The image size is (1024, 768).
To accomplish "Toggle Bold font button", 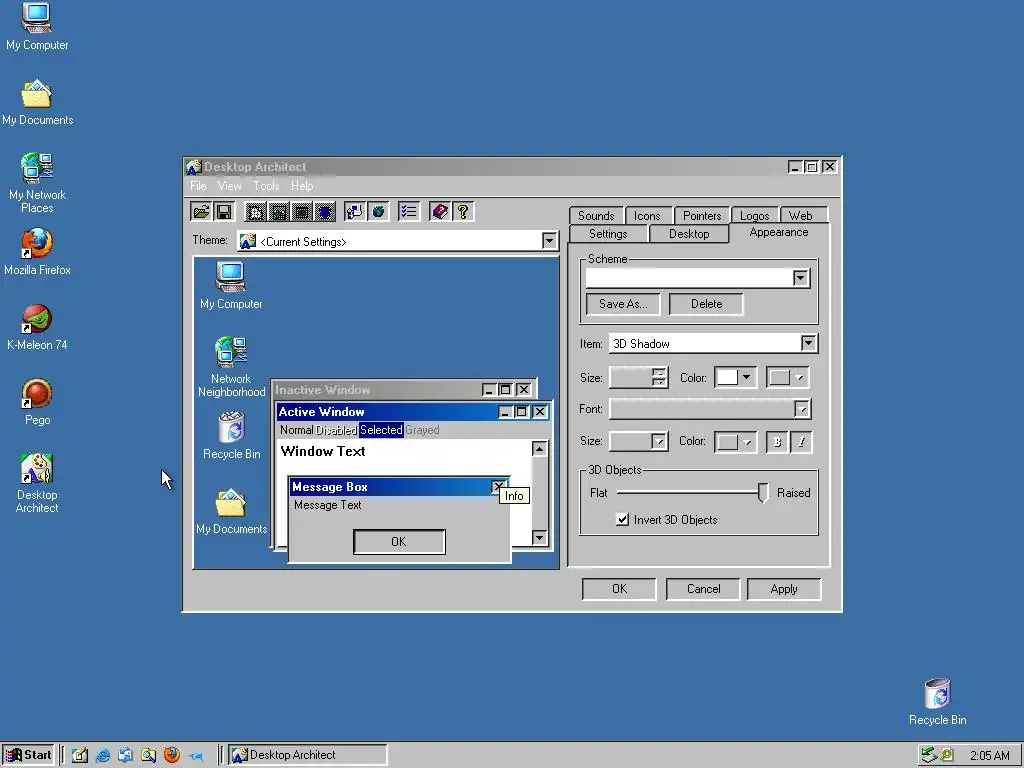I will pos(777,442).
